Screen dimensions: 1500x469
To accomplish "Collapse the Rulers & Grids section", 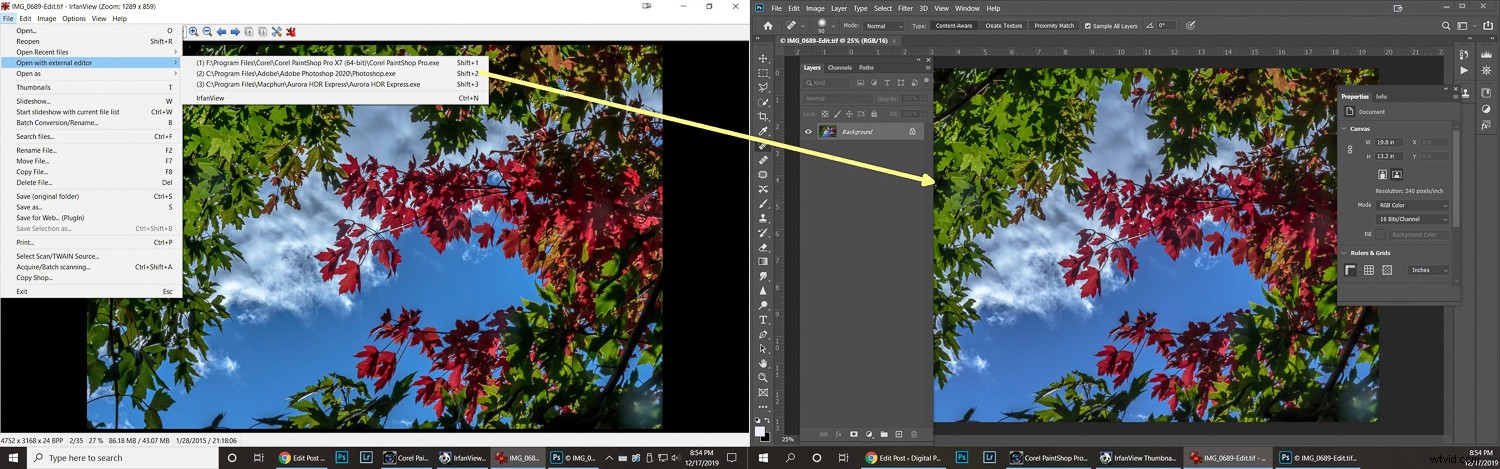I will click(x=1344, y=253).
